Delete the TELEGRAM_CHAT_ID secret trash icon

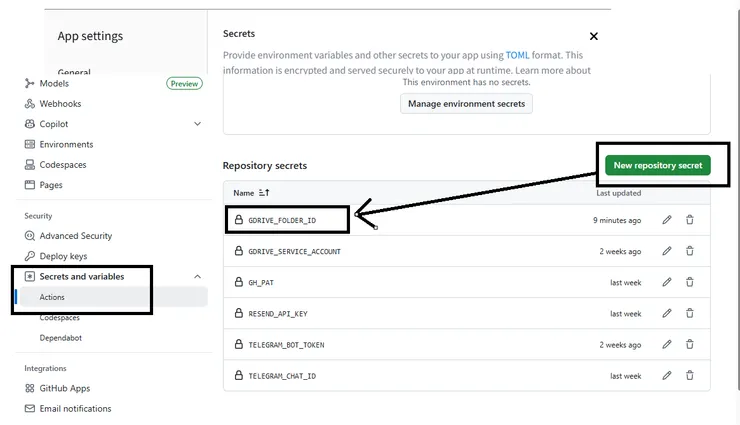point(690,376)
